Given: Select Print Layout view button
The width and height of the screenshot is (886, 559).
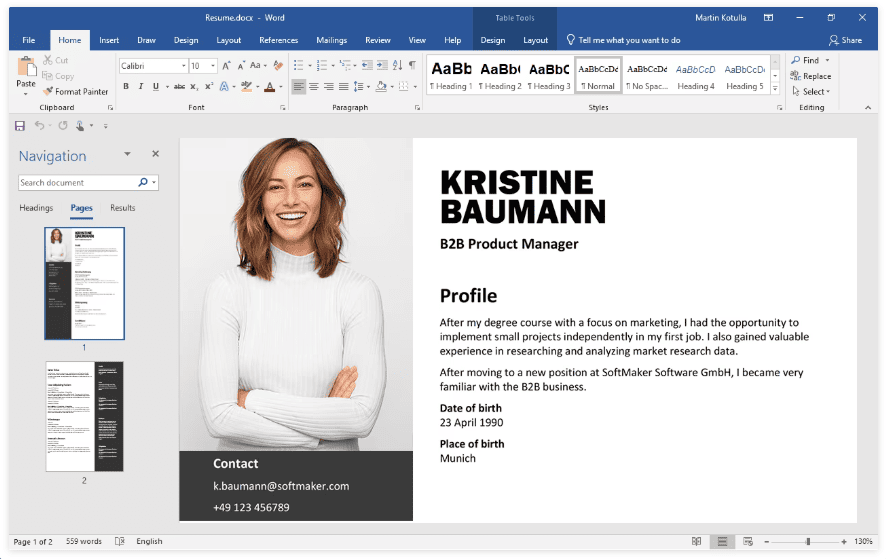Looking at the screenshot, I should coord(722,541).
